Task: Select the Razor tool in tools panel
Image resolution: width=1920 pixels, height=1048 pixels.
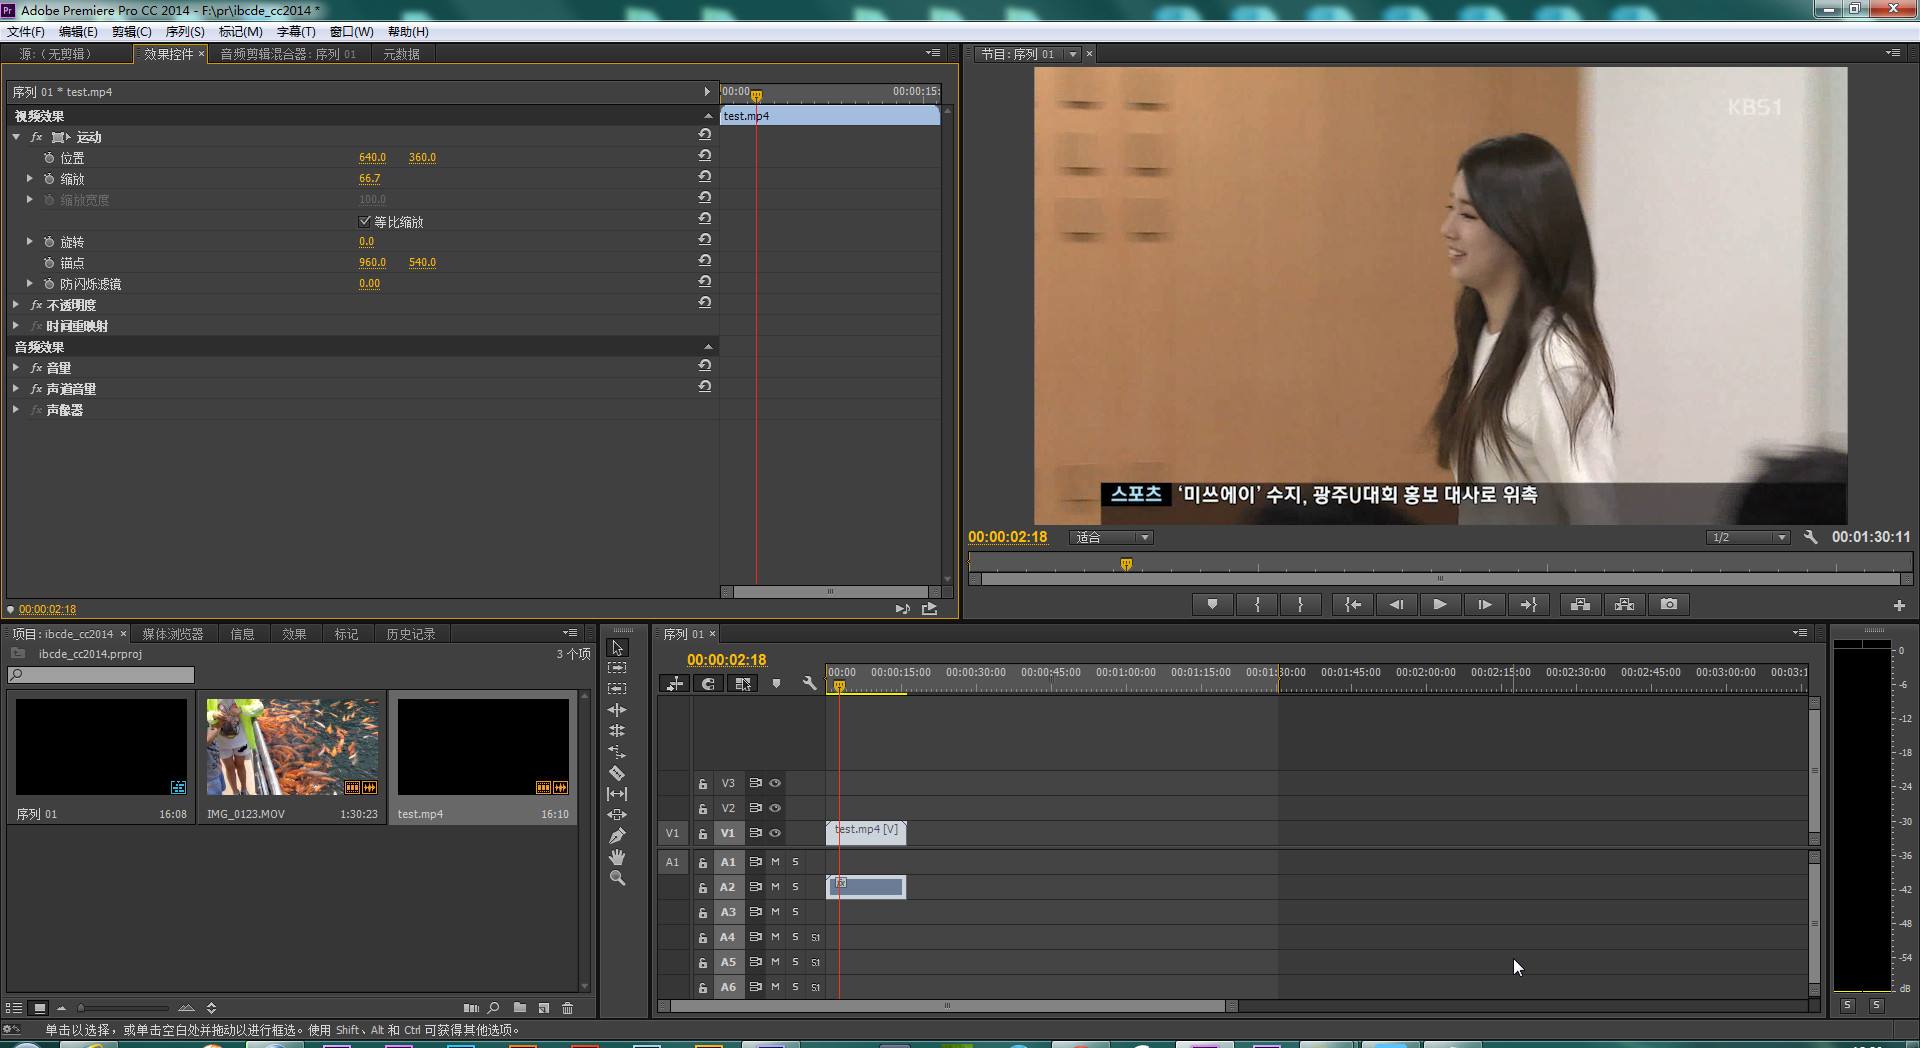Action: [x=617, y=773]
